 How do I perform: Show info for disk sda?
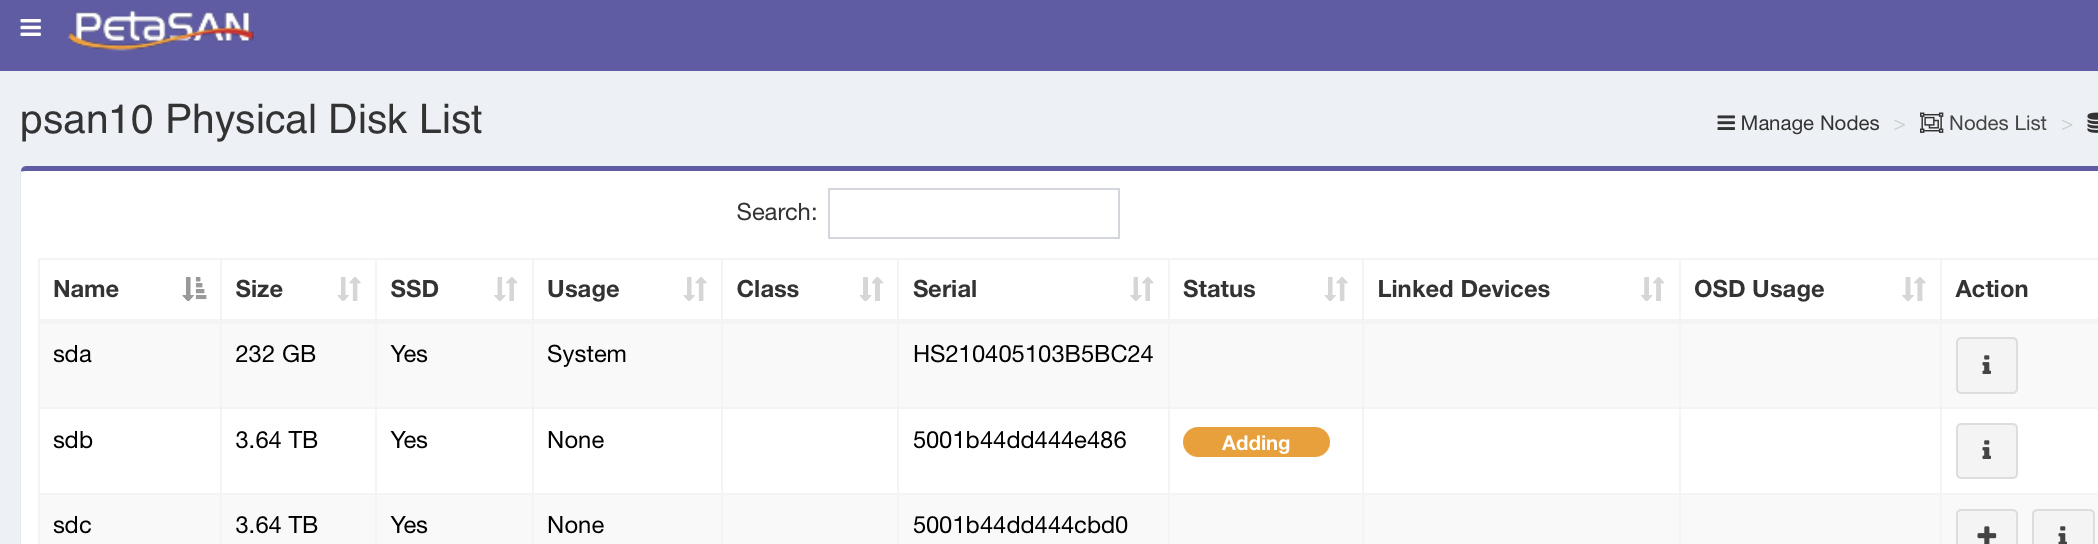click(1985, 366)
